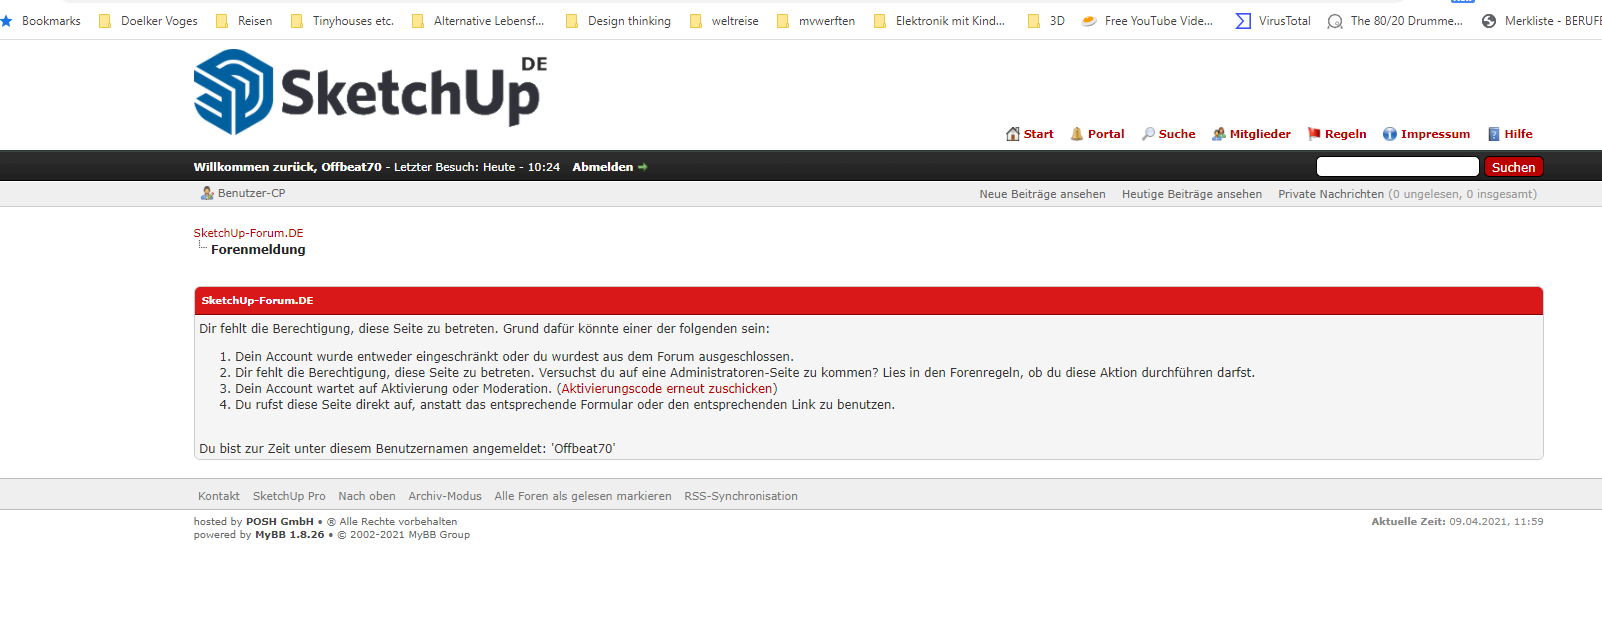Select Archiv-Modus in the footer
Screen dimensions: 1602x637
point(444,496)
